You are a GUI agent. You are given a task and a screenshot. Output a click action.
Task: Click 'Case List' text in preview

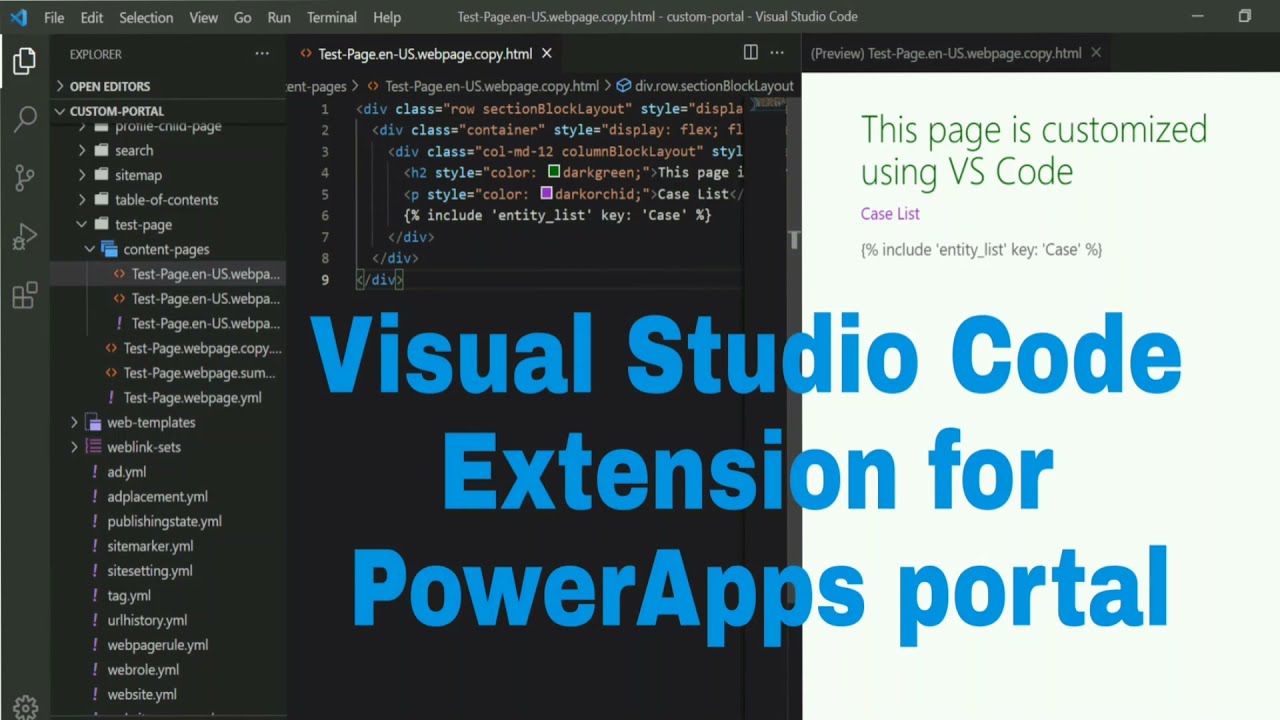(x=890, y=214)
